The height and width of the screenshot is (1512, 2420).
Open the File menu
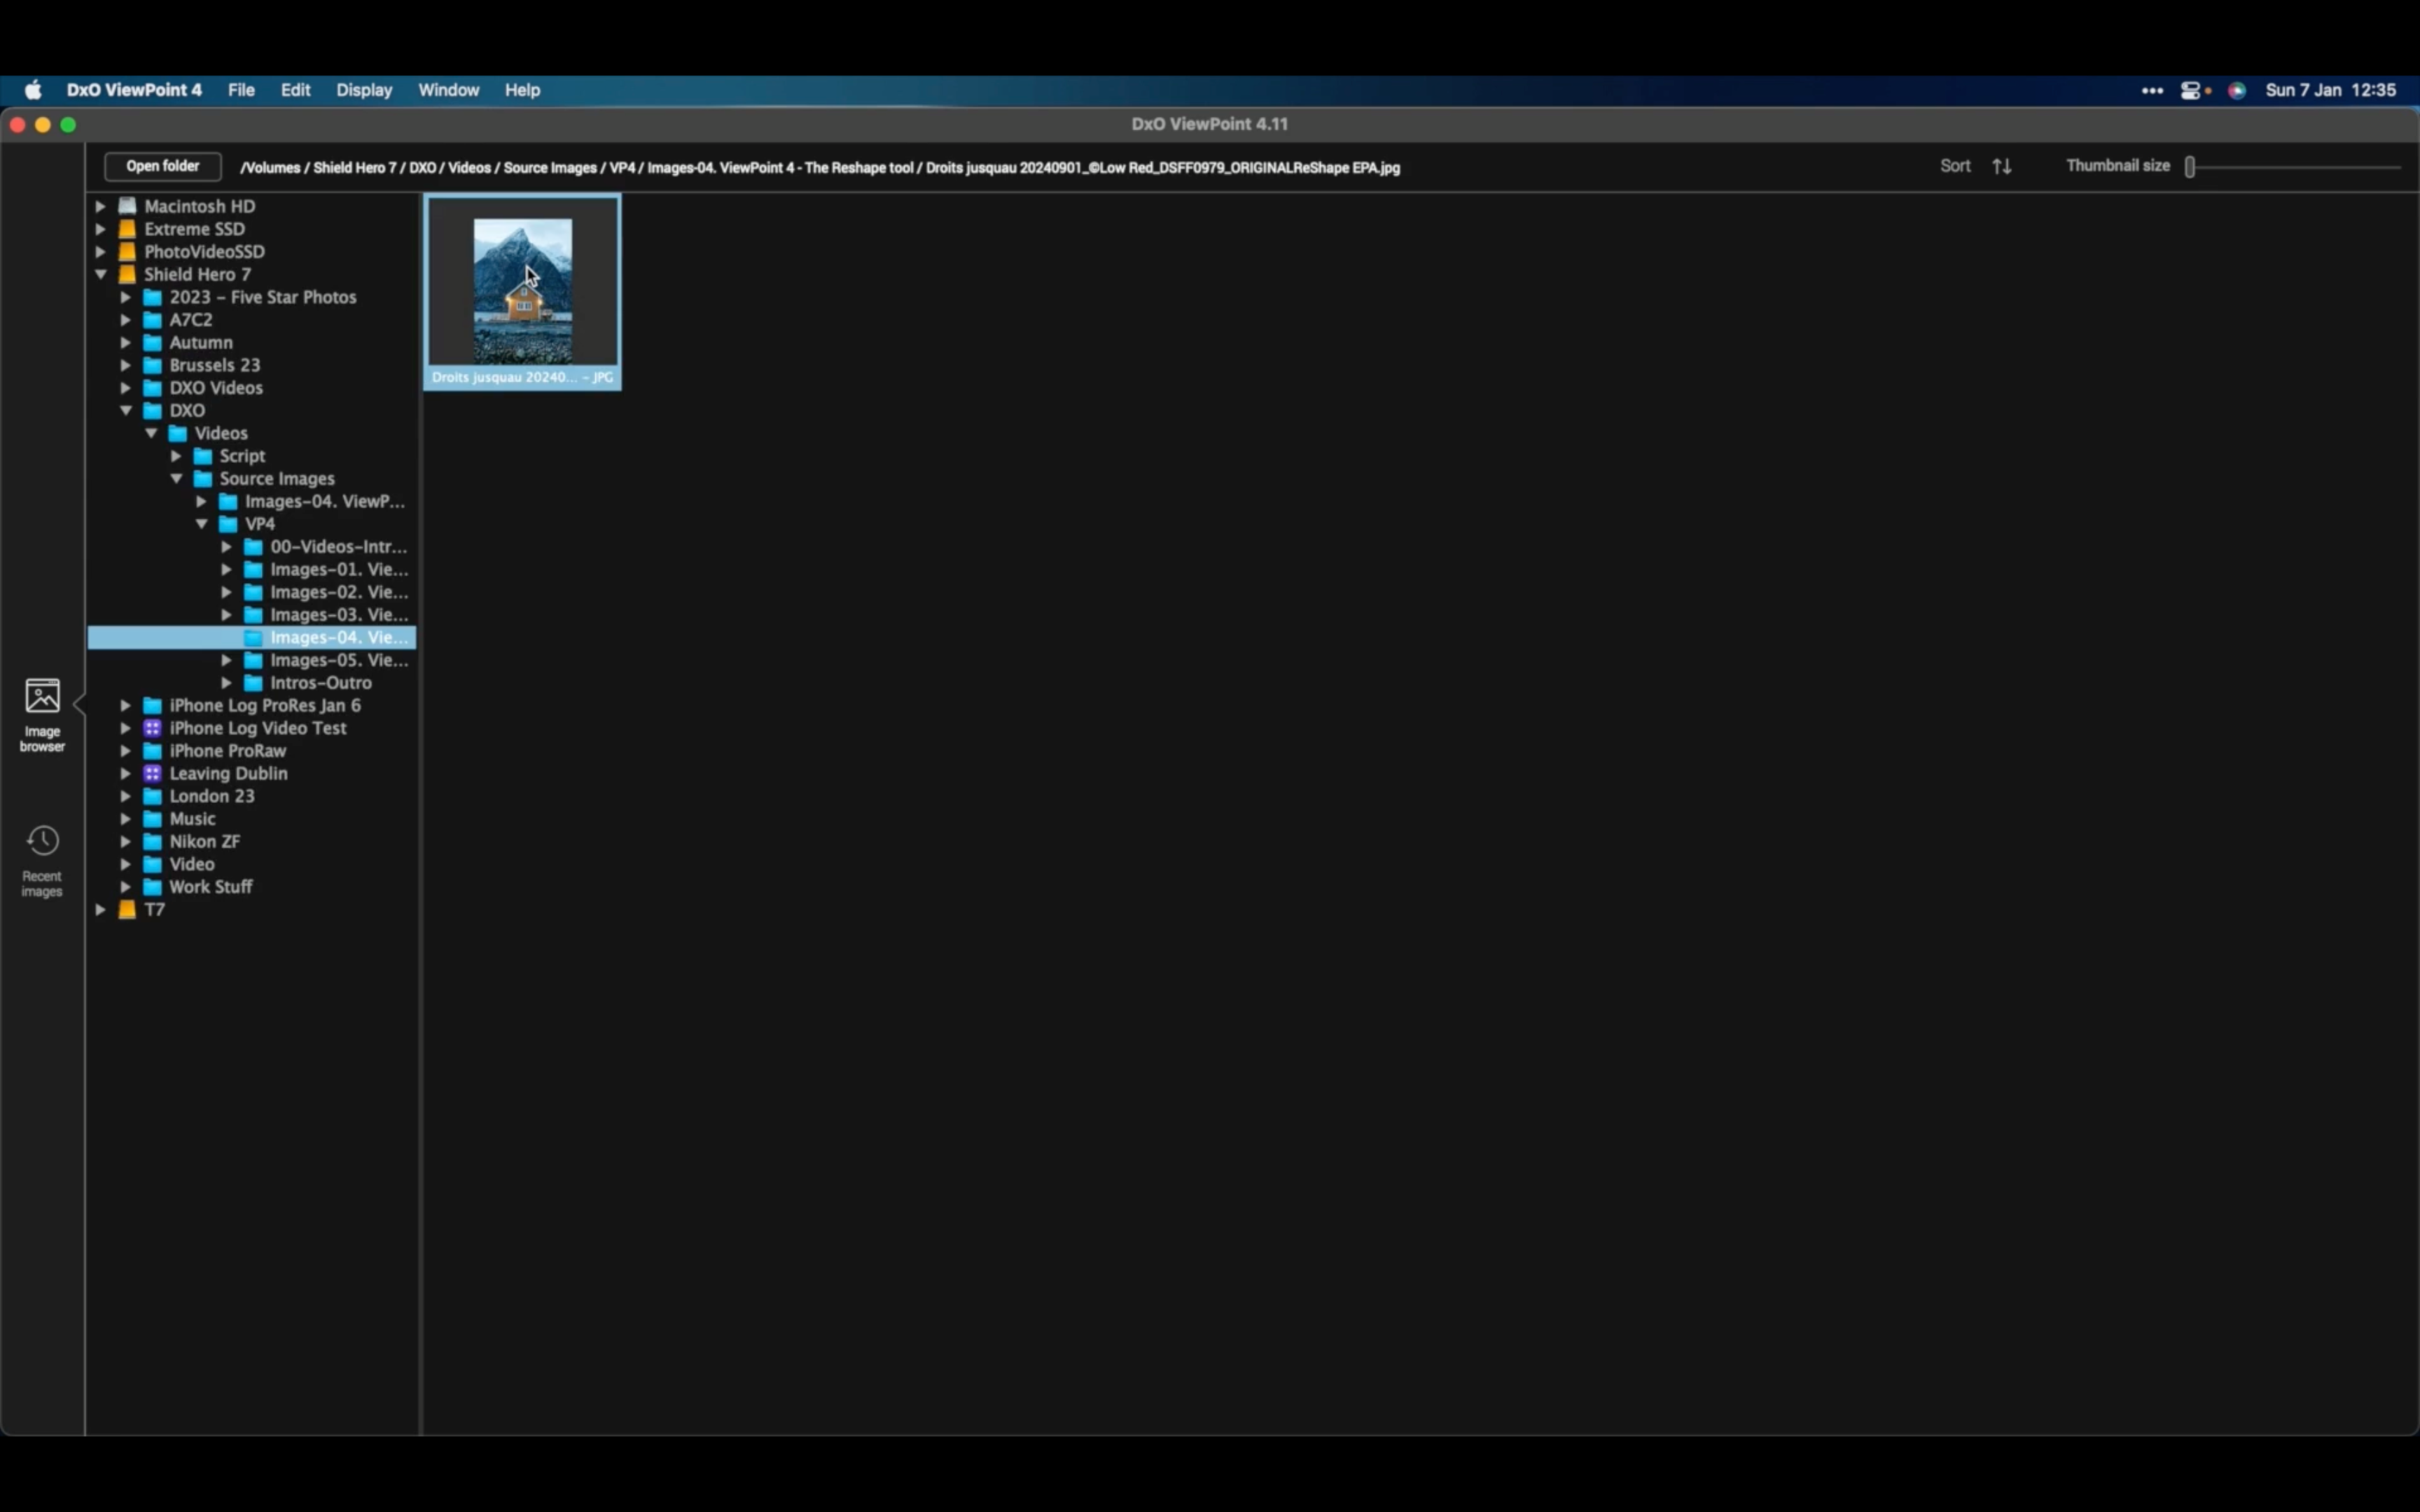[241, 90]
